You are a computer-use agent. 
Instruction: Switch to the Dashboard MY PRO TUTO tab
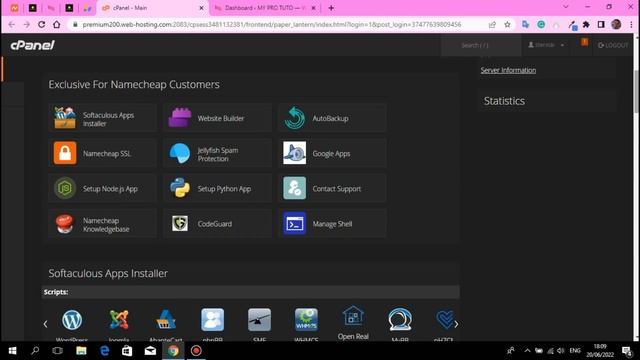(265, 8)
